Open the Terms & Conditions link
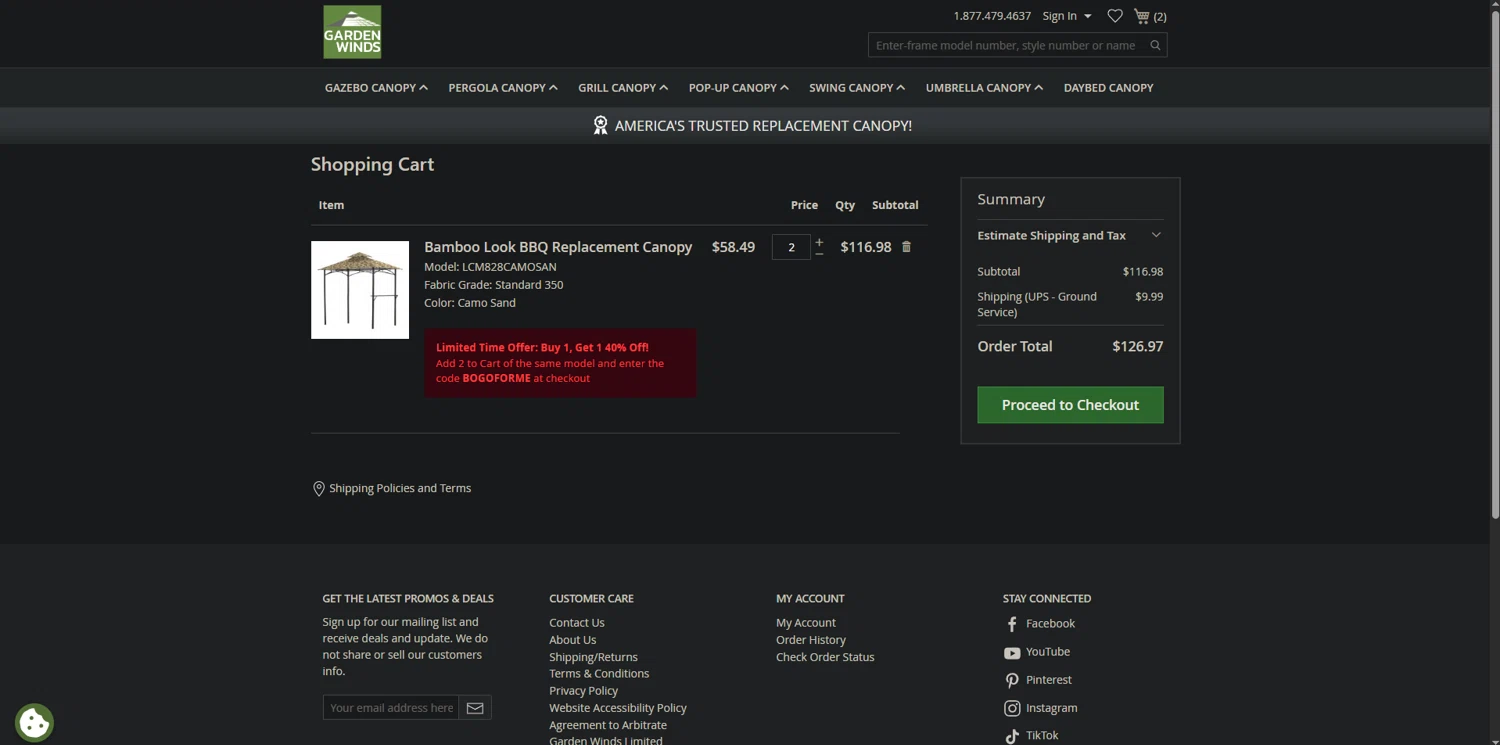The width and height of the screenshot is (1500, 745). point(599,674)
